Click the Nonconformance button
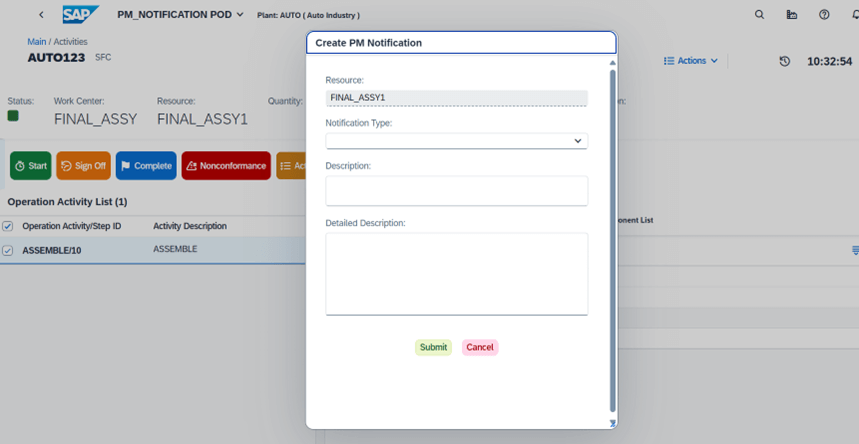859x444 pixels. [226, 166]
